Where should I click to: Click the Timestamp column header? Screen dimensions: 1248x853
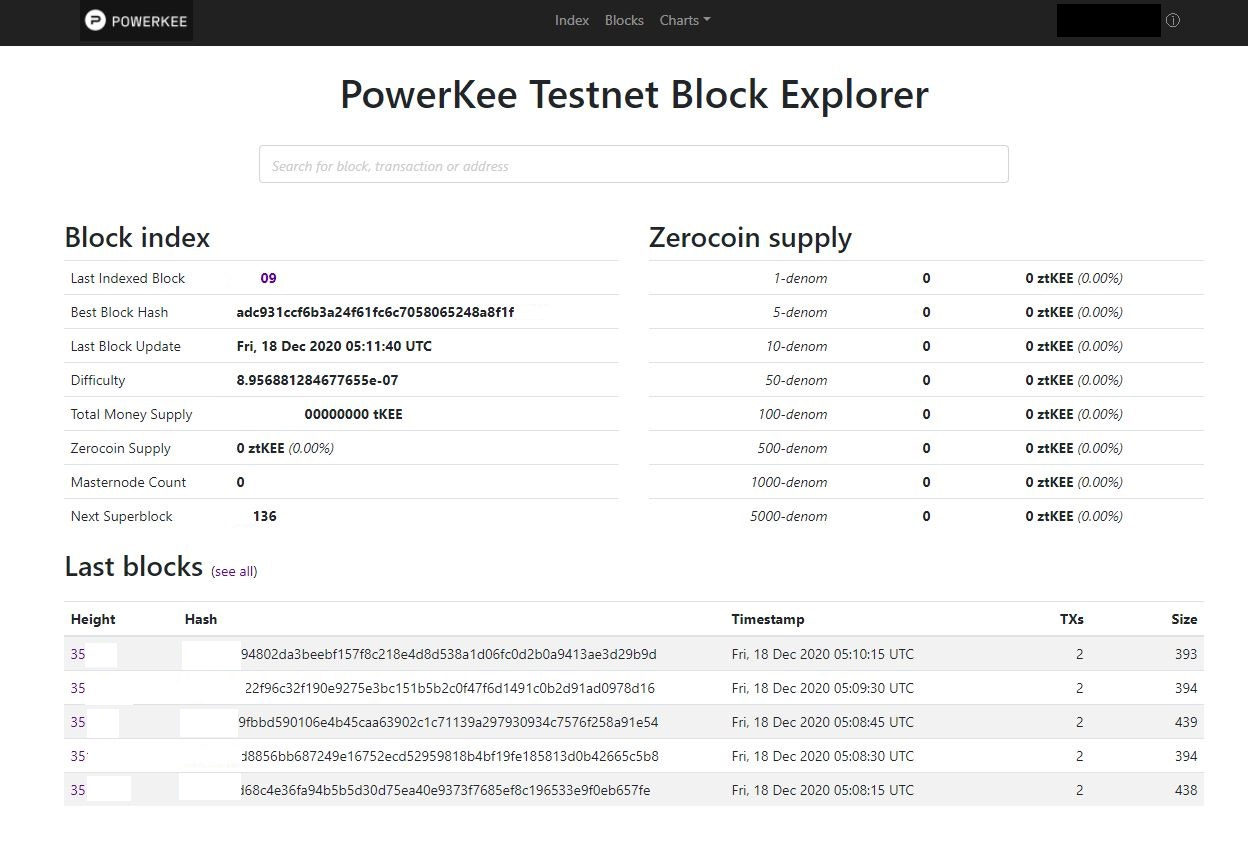point(768,619)
